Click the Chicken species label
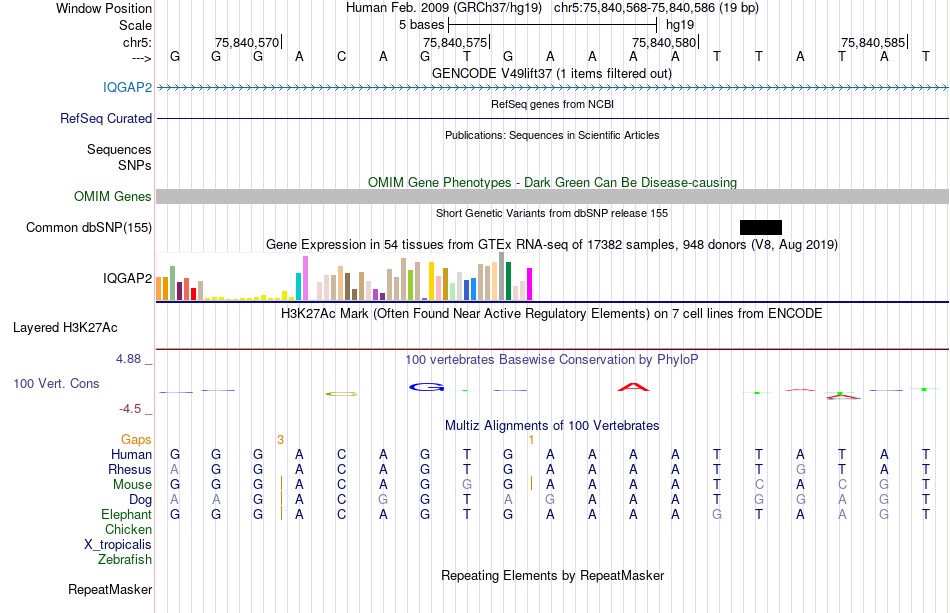Screen dimensions: 950x613 (128, 529)
